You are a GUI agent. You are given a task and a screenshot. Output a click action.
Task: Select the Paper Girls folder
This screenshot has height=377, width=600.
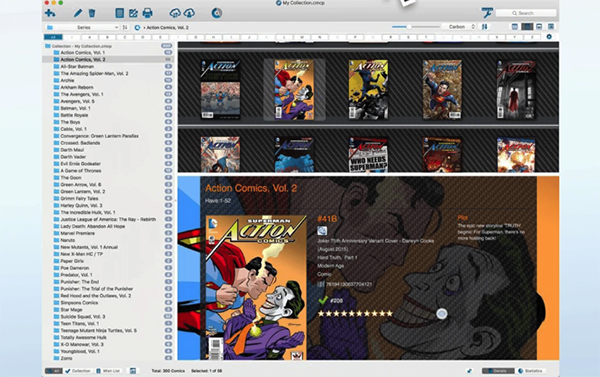(x=72, y=261)
